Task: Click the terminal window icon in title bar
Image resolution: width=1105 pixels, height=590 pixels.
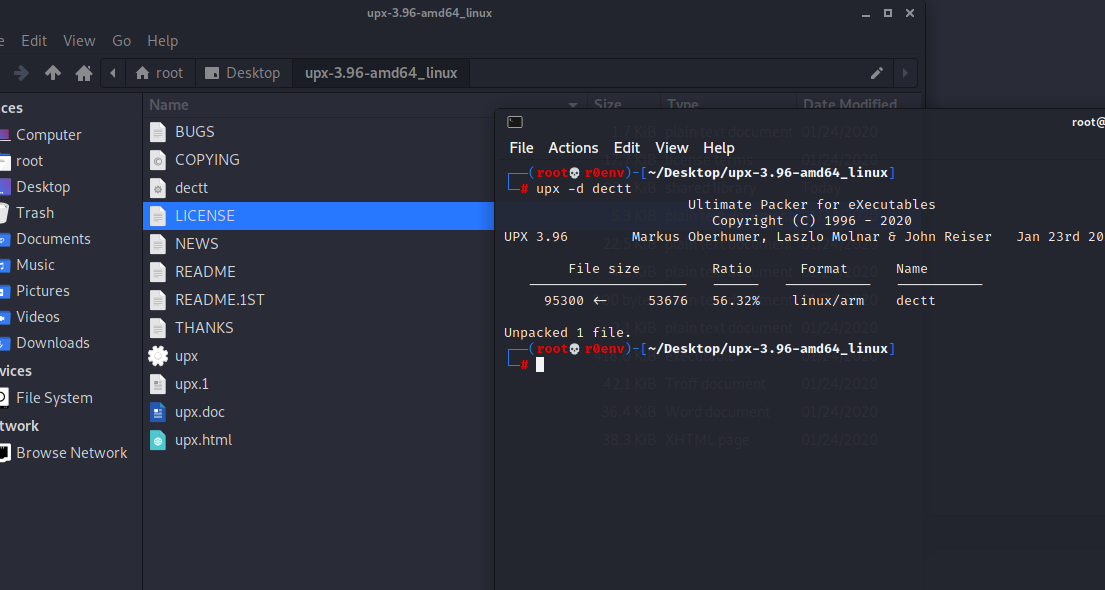Action: coord(515,122)
